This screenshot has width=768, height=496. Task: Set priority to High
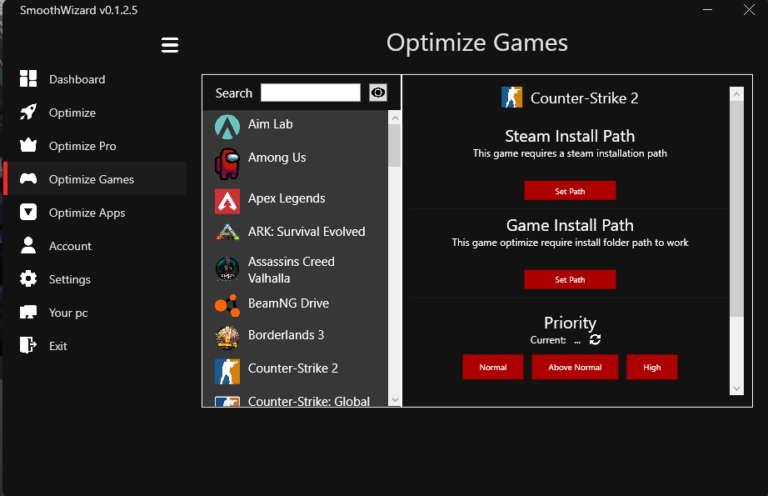(651, 367)
